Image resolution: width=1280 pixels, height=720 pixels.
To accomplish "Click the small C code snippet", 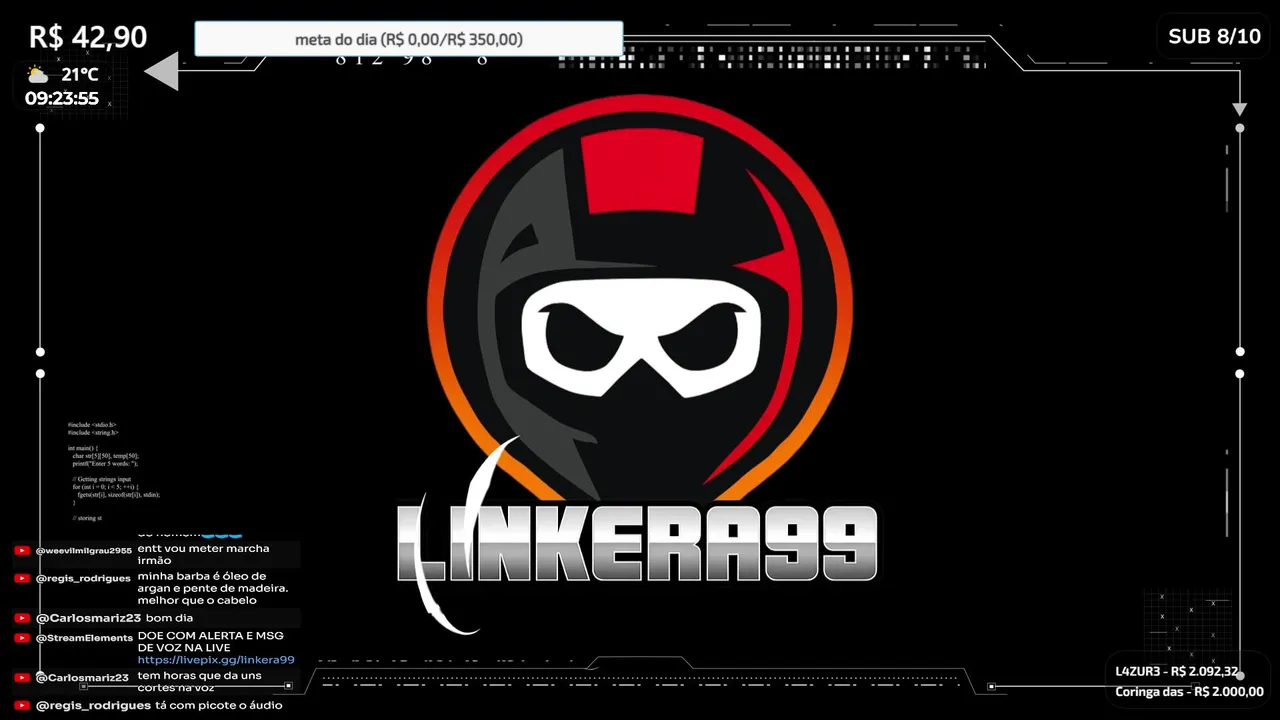I will (114, 471).
